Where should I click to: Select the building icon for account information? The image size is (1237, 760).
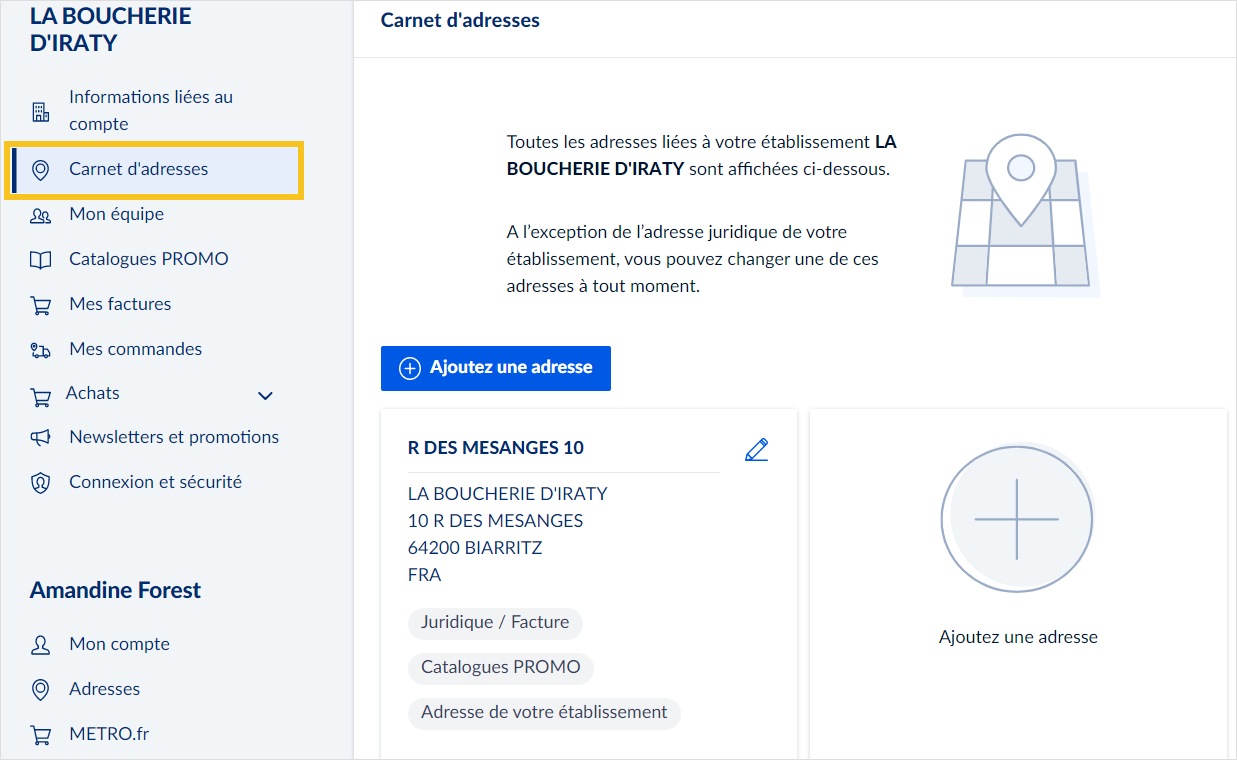(x=41, y=110)
